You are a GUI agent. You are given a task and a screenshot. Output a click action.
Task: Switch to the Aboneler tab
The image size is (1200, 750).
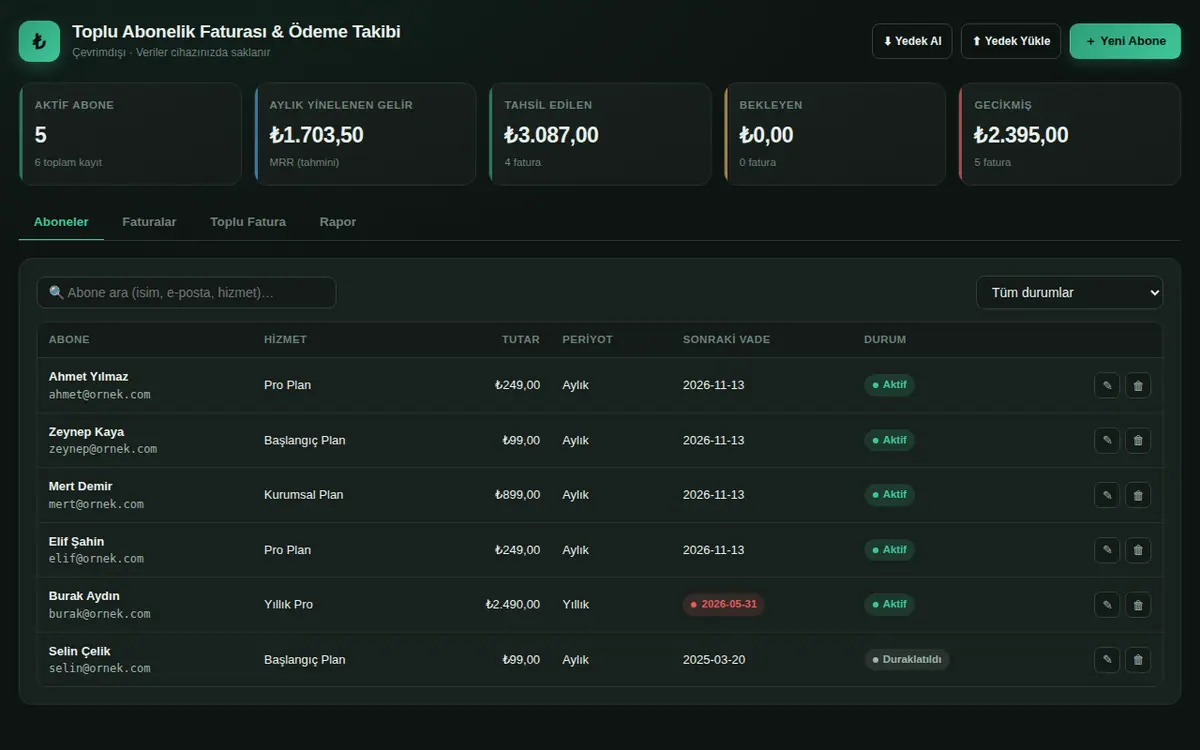(x=61, y=222)
